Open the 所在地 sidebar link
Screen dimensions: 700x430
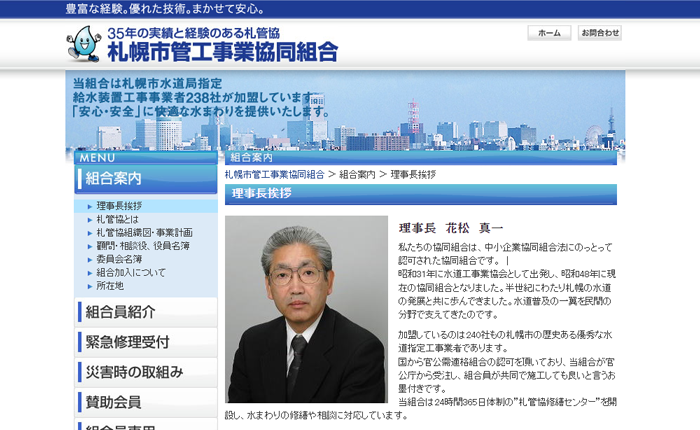[110, 285]
